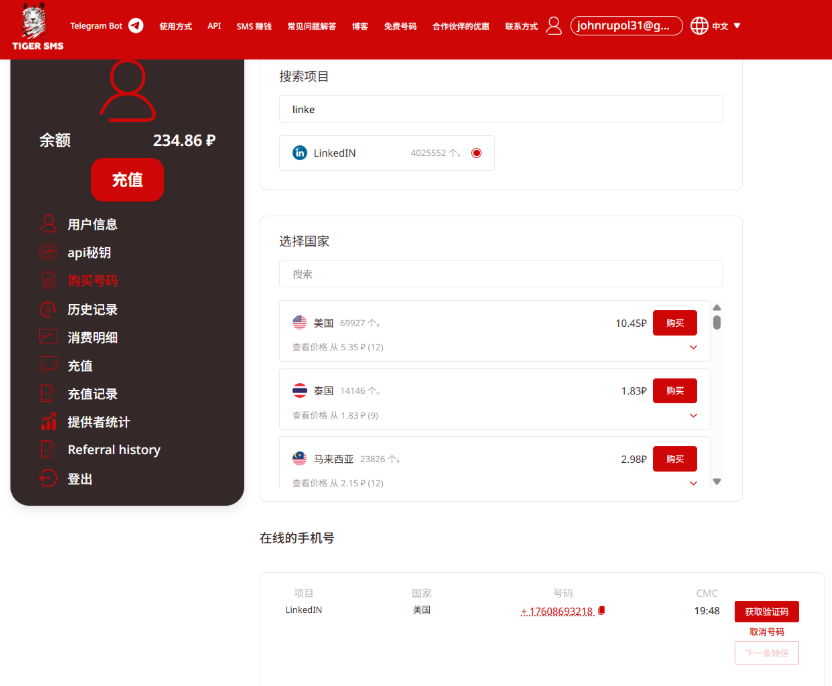Click the 充值 wallet icon in sidebar
Image resolution: width=832 pixels, height=686 pixels.
tap(48, 365)
